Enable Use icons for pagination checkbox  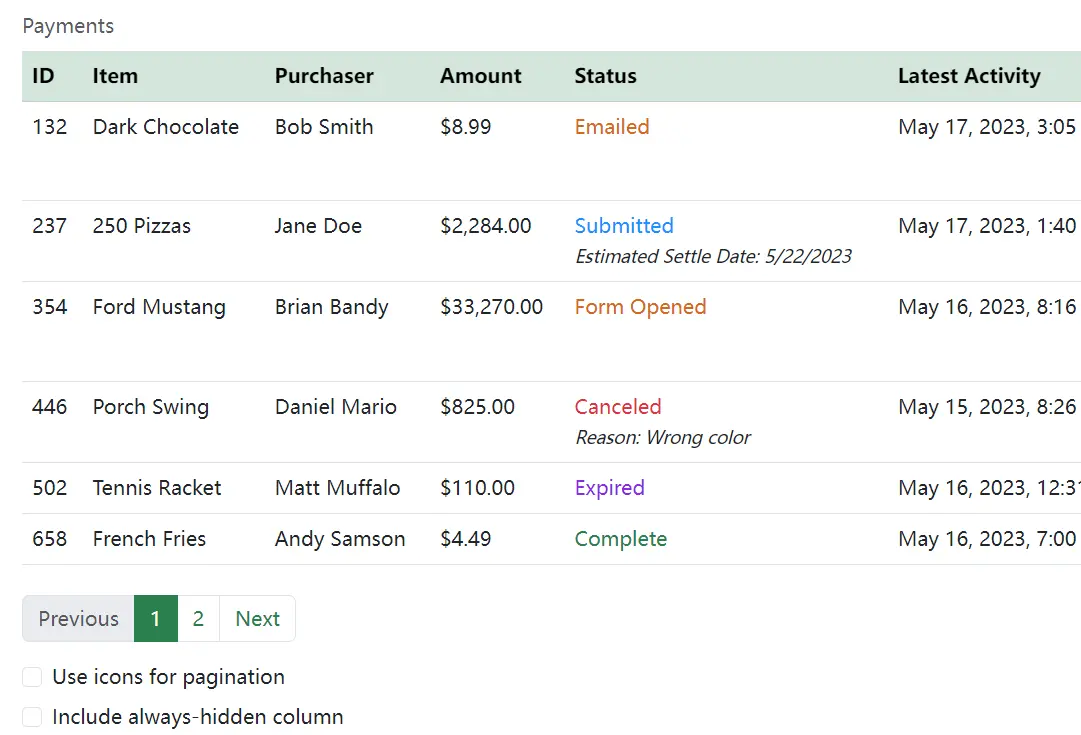coord(33,678)
